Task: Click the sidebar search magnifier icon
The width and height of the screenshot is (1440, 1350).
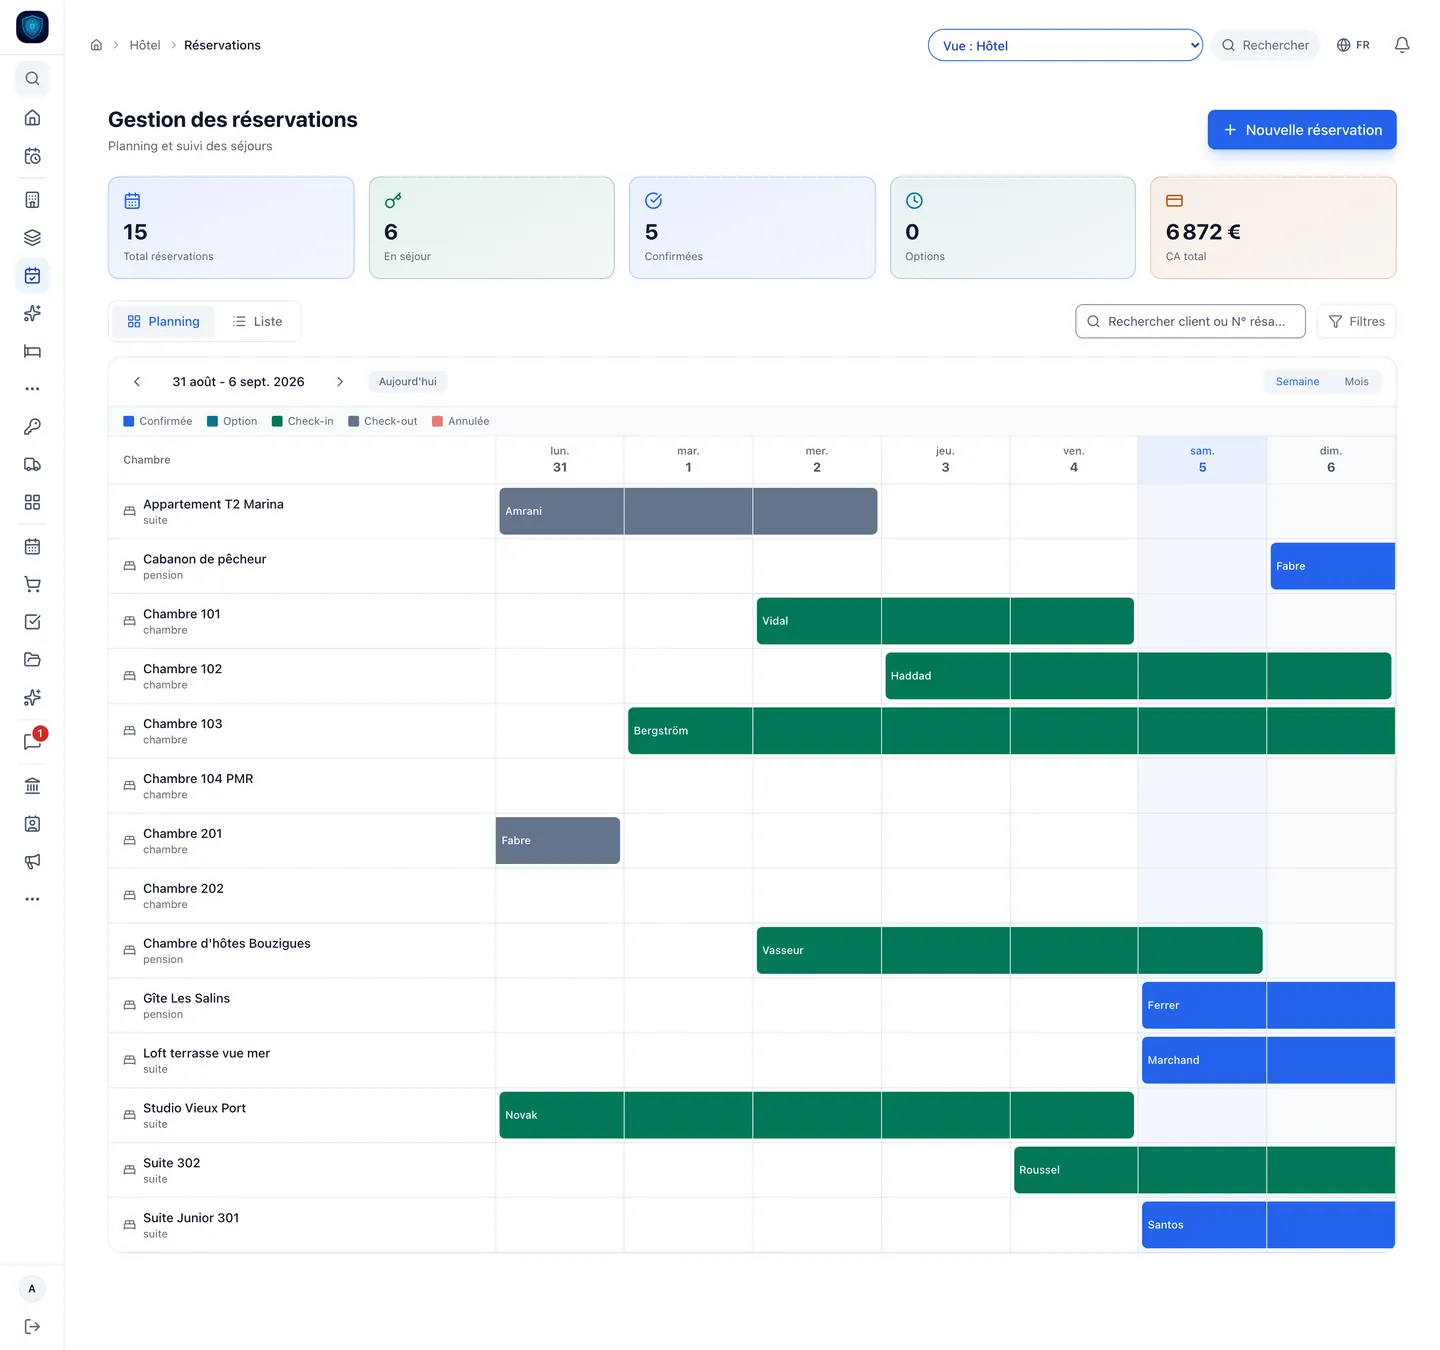Action: 32,78
